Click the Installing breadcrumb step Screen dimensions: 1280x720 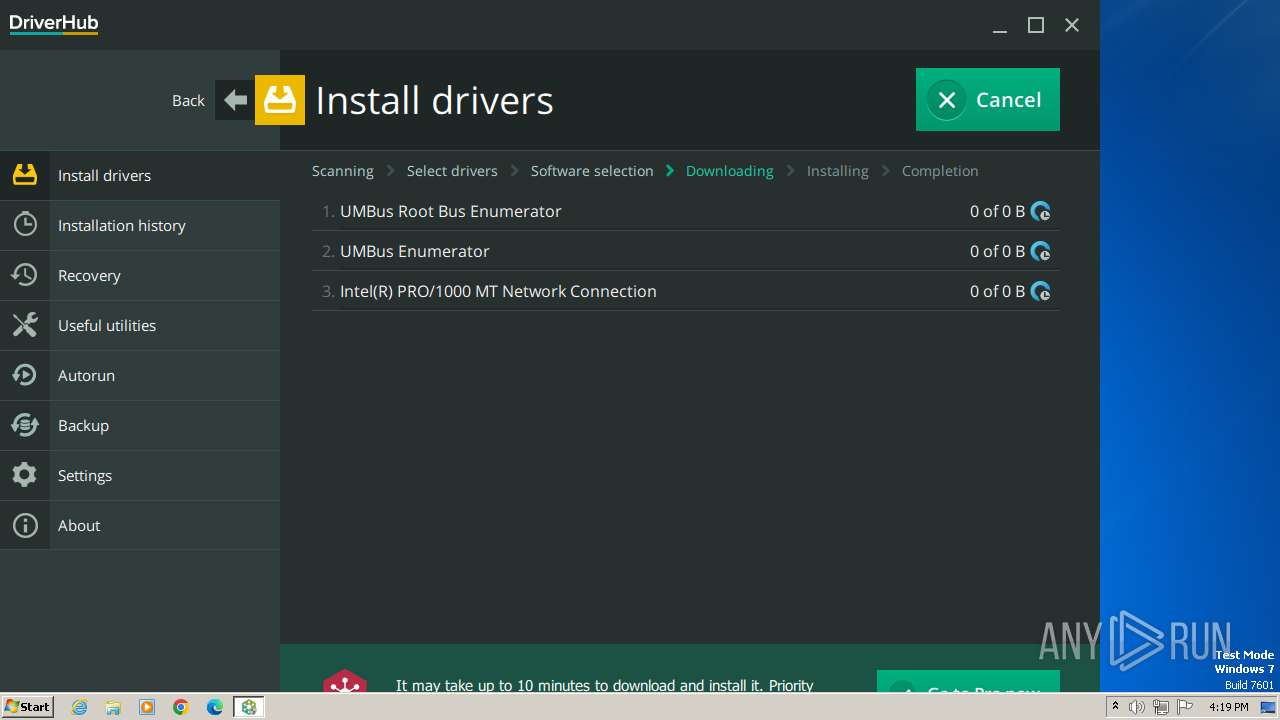(838, 171)
